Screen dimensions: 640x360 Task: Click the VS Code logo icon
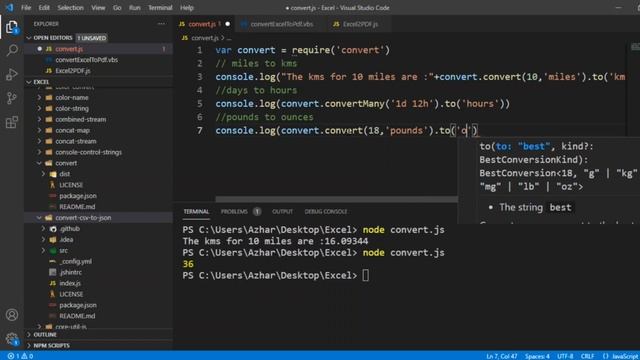coord(9,7)
